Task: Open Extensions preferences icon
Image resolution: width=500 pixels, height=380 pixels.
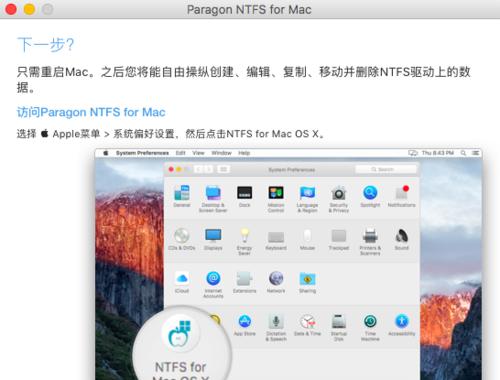Action: (244, 279)
